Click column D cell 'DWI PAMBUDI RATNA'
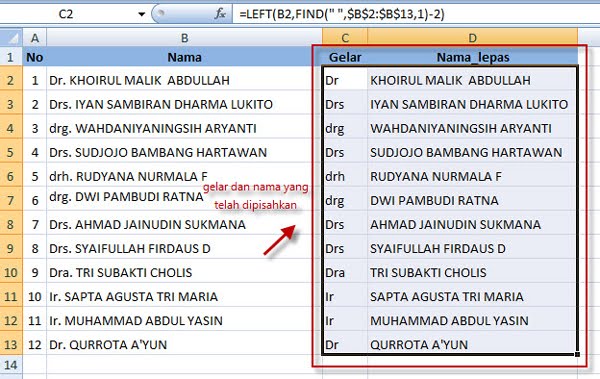Viewport: 600px width, 379px height. pyautogui.click(x=473, y=200)
